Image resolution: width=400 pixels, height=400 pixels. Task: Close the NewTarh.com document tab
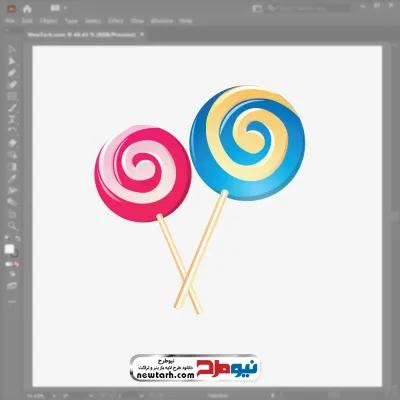point(142,34)
